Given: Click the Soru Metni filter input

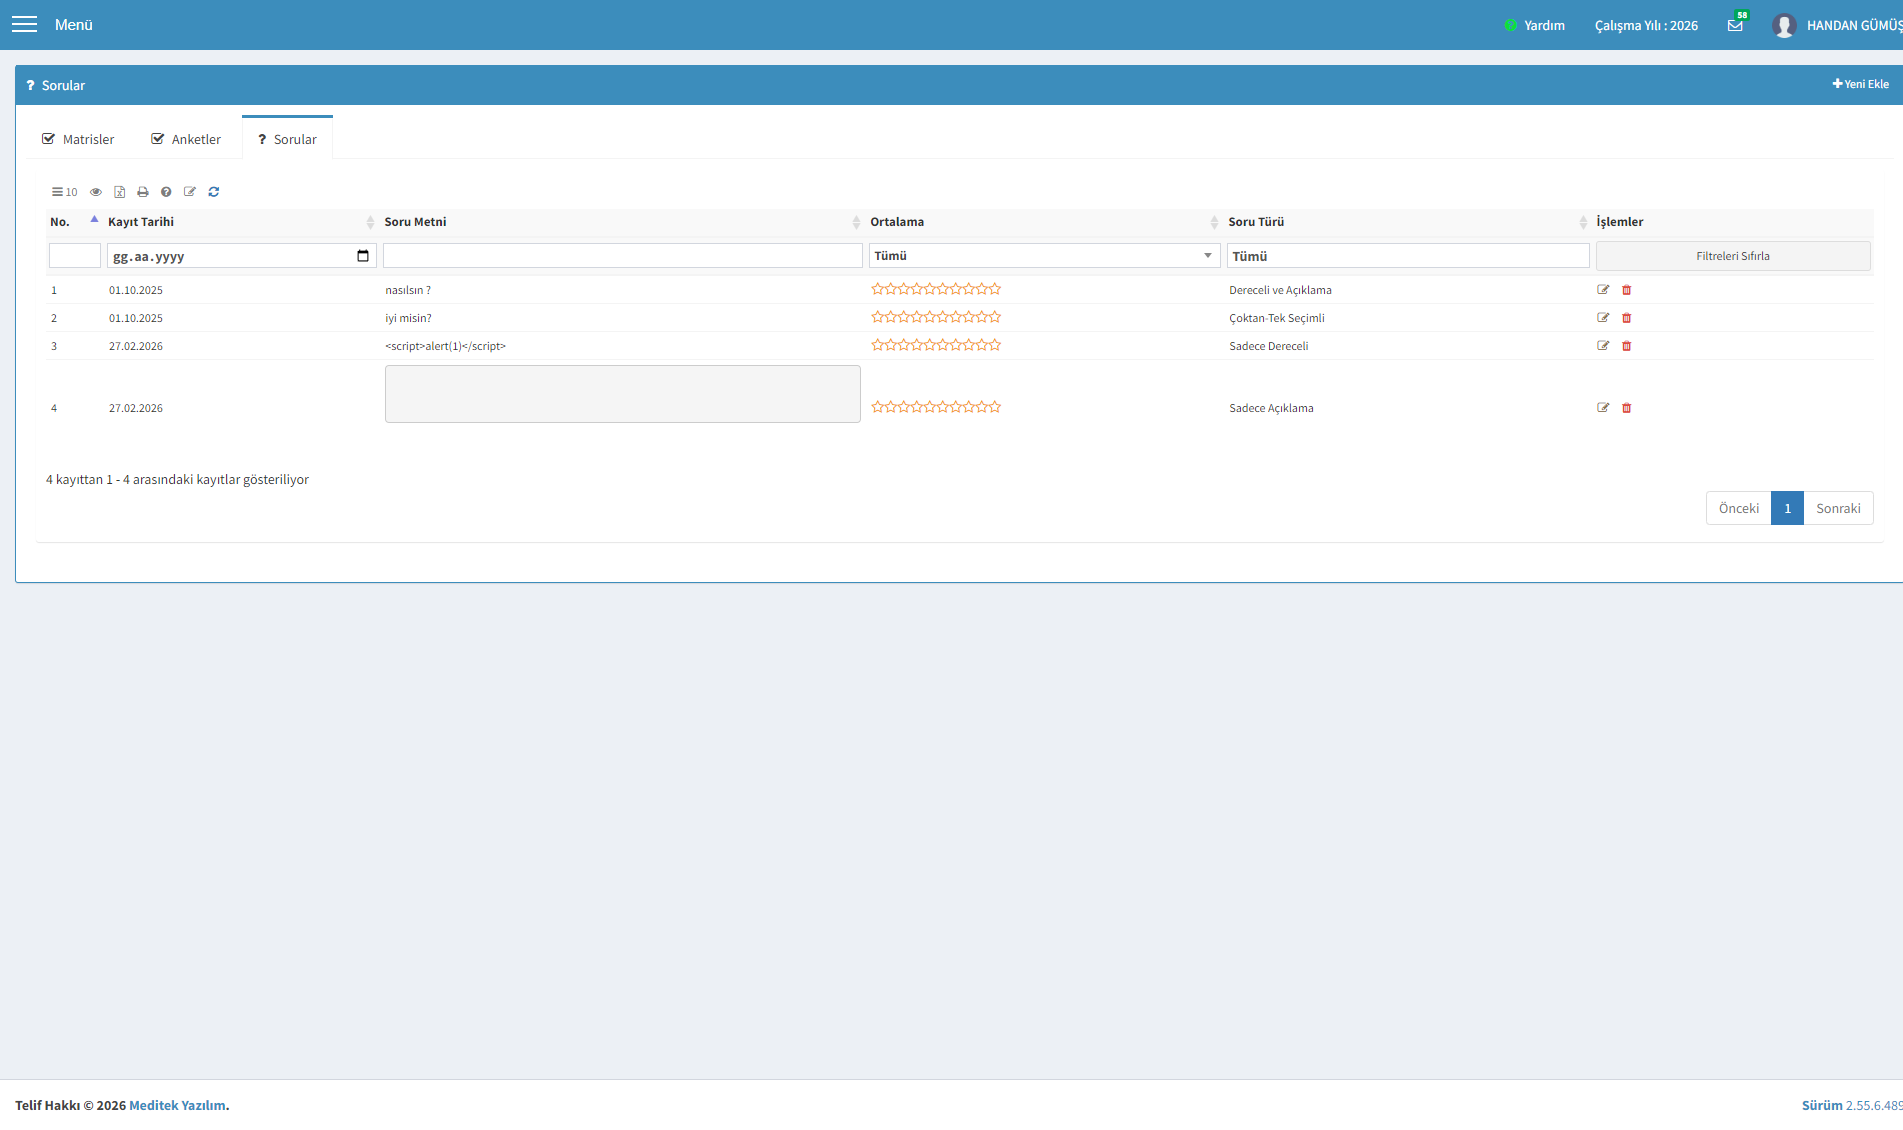Looking at the screenshot, I should tap(622, 256).
